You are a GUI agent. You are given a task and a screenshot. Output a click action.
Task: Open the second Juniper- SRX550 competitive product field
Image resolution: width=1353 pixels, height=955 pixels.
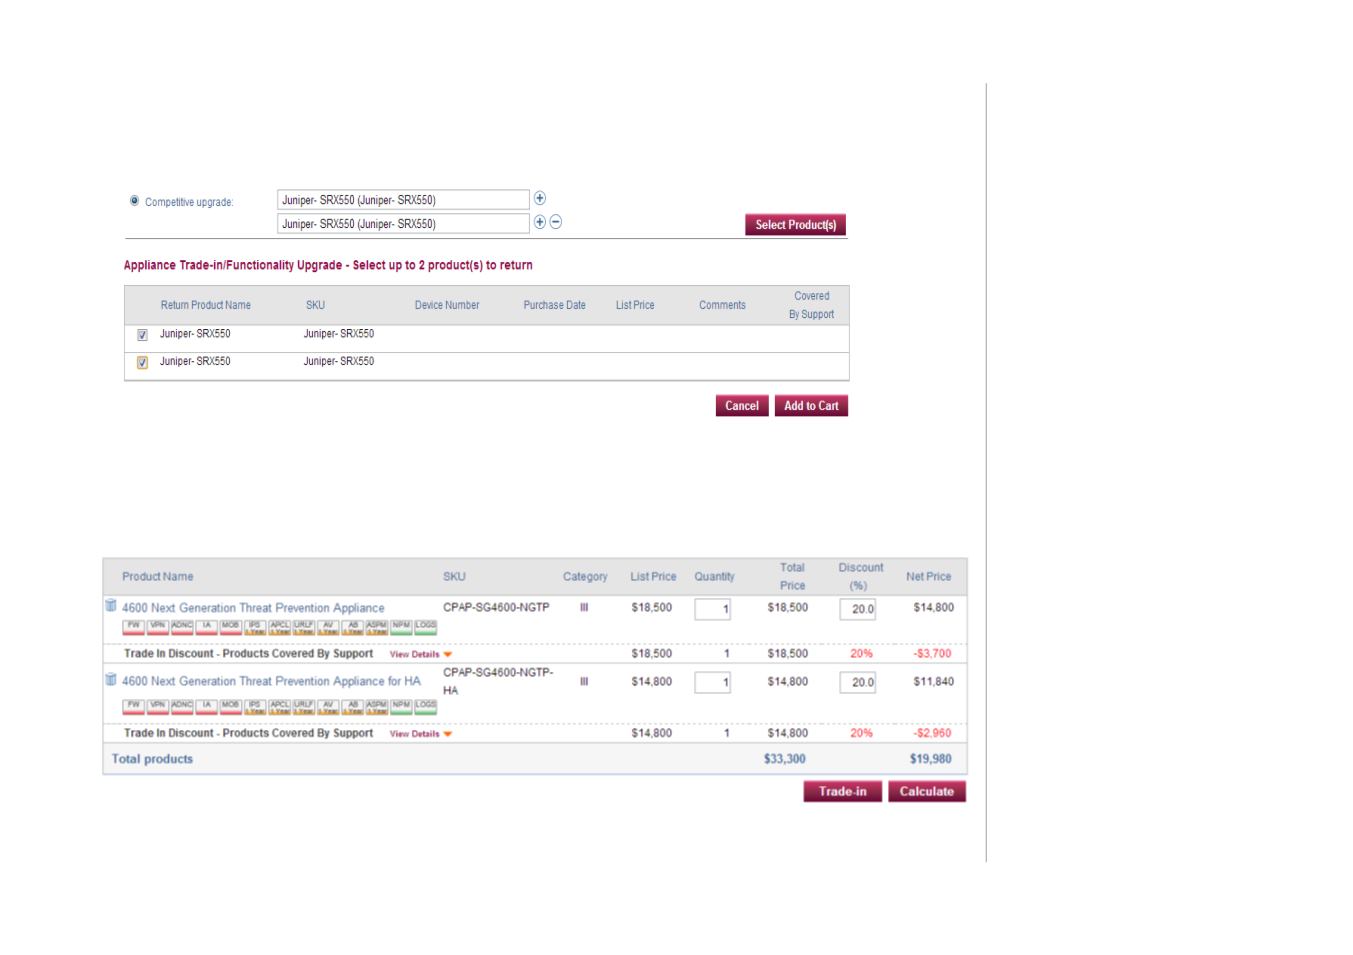click(x=403, y=224)
